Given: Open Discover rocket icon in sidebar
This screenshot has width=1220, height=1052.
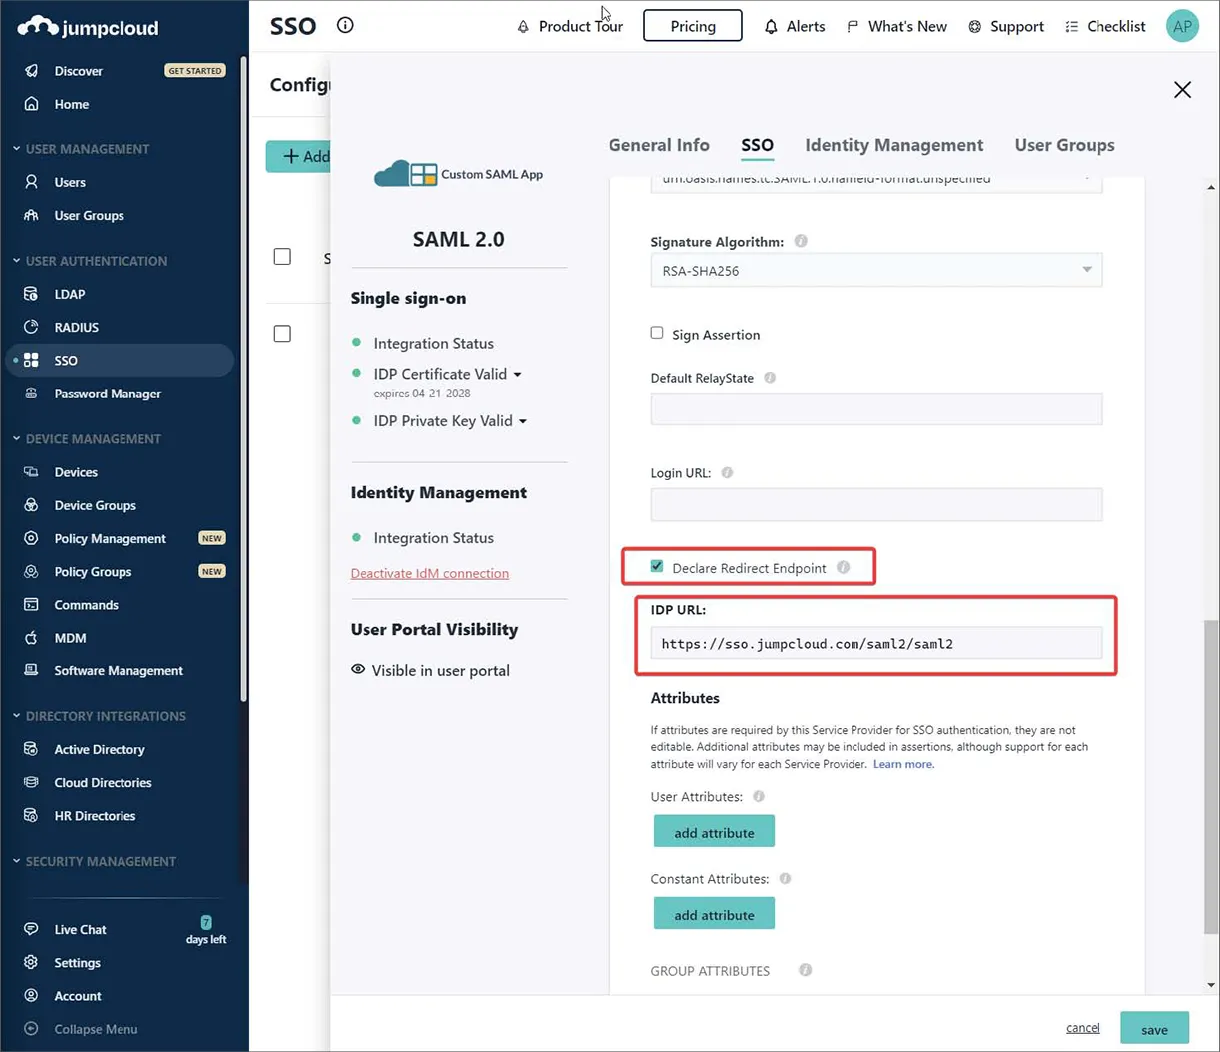Looking at the screenshot, I should pos(32,71).
